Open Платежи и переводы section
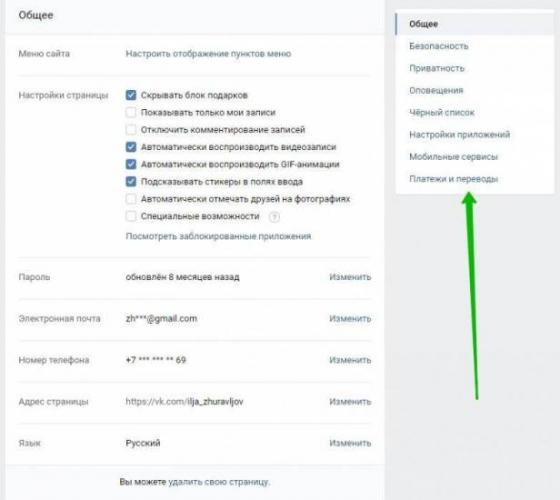The width and height of the screenshot is (560, 500). point(454,179)
